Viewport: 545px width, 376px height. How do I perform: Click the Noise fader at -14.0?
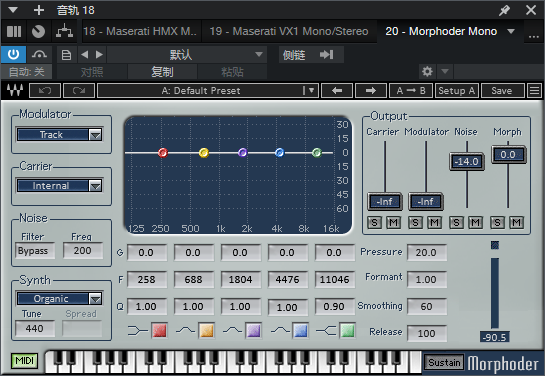(x=467, y=162)
